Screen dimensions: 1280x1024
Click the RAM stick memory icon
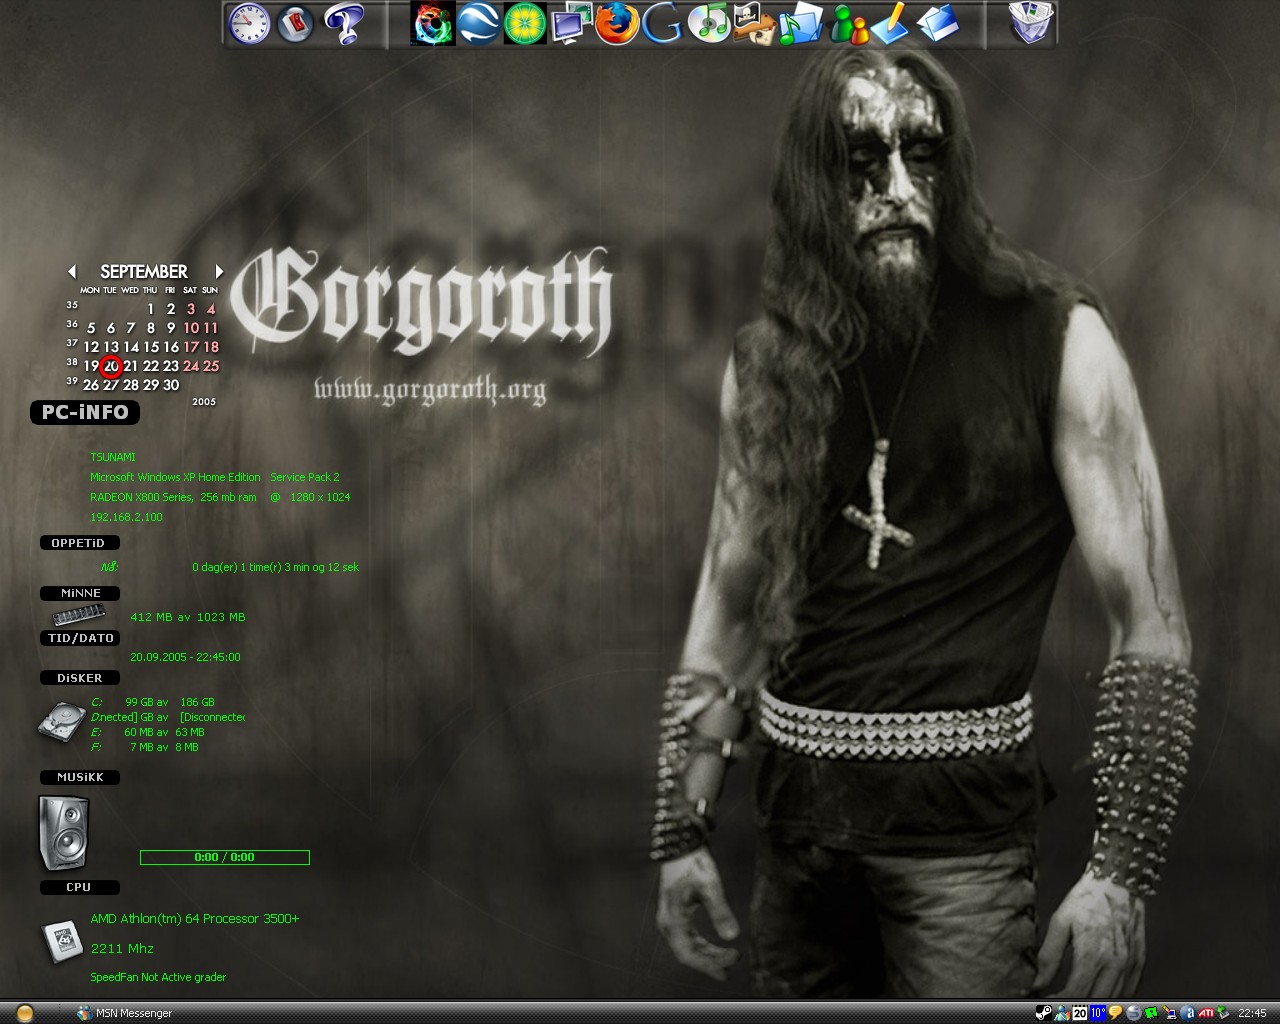click(79, 616)
